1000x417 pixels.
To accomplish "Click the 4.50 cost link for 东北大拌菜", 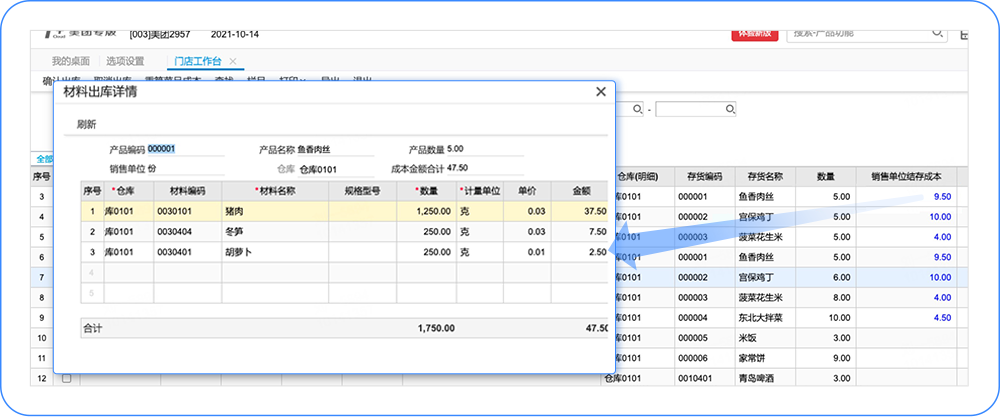I will [x=939, y=318].
